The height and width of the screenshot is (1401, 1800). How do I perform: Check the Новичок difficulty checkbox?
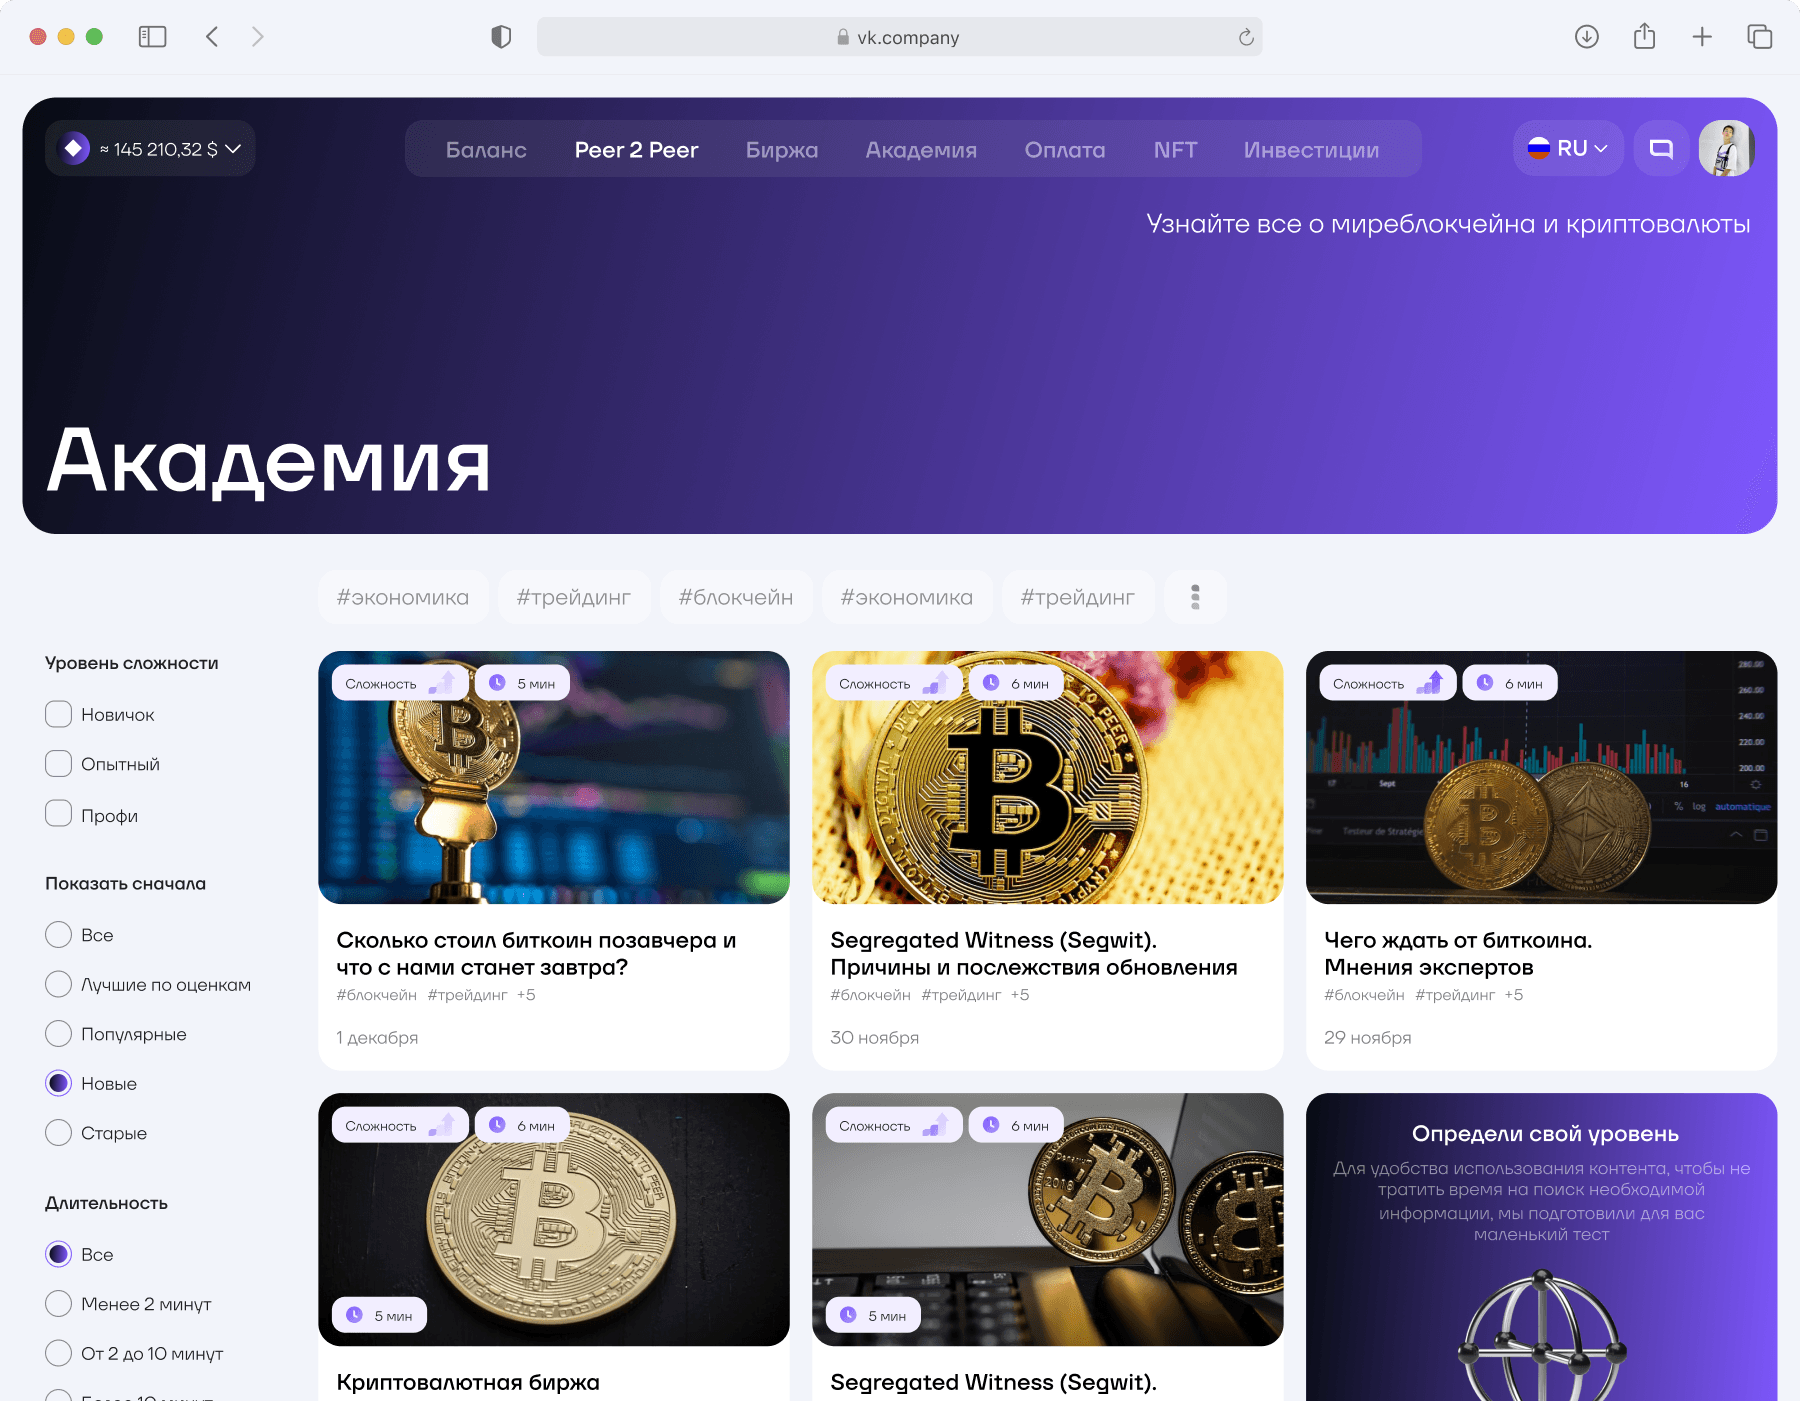point(59,714)
